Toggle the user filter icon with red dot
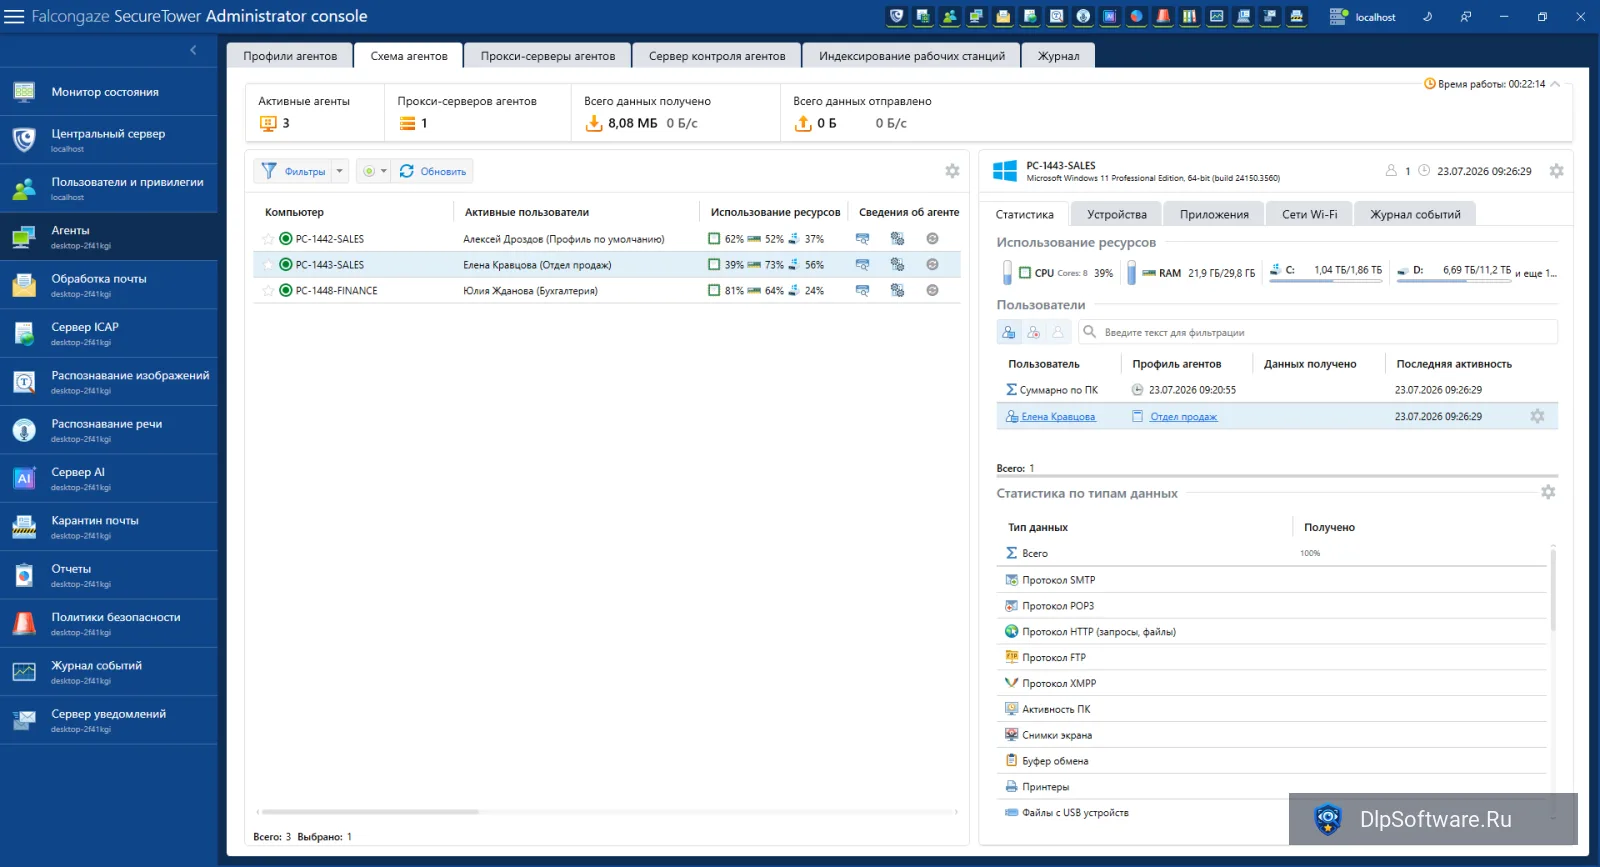This screenshot has height=867, width=1600. click(x=1034, y=332)
